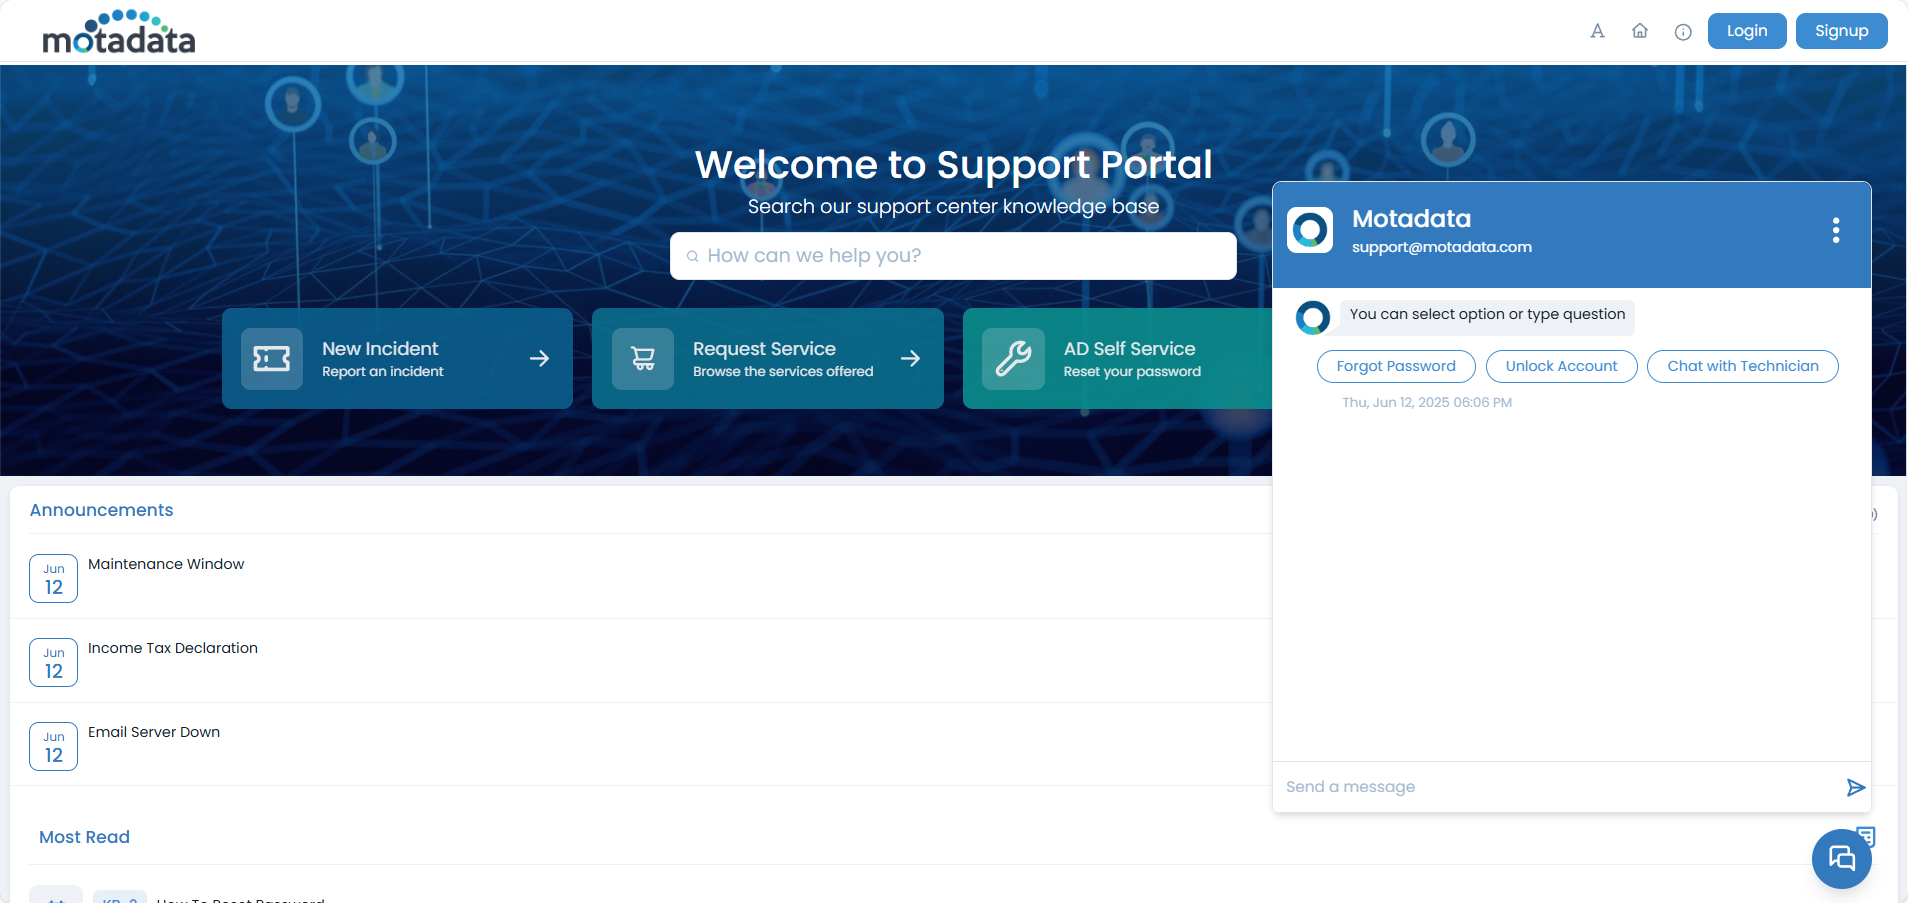
Task: Click the AD Self Service wrench icon
Action: coord(1013,359)
